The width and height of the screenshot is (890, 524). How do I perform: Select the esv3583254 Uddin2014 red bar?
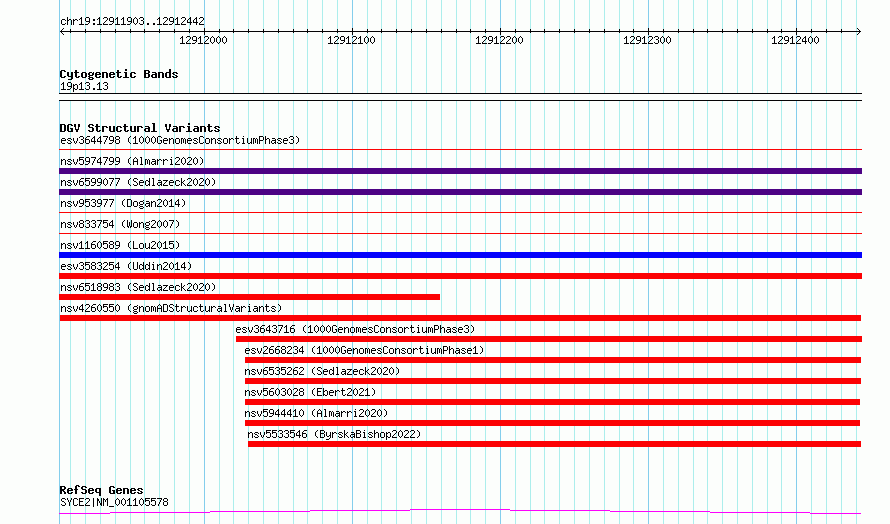pos(460,276)
